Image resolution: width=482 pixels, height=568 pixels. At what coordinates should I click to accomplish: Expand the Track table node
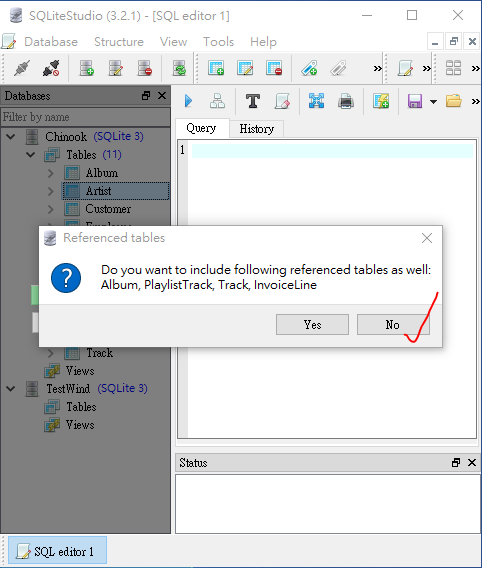pos(51,353)
